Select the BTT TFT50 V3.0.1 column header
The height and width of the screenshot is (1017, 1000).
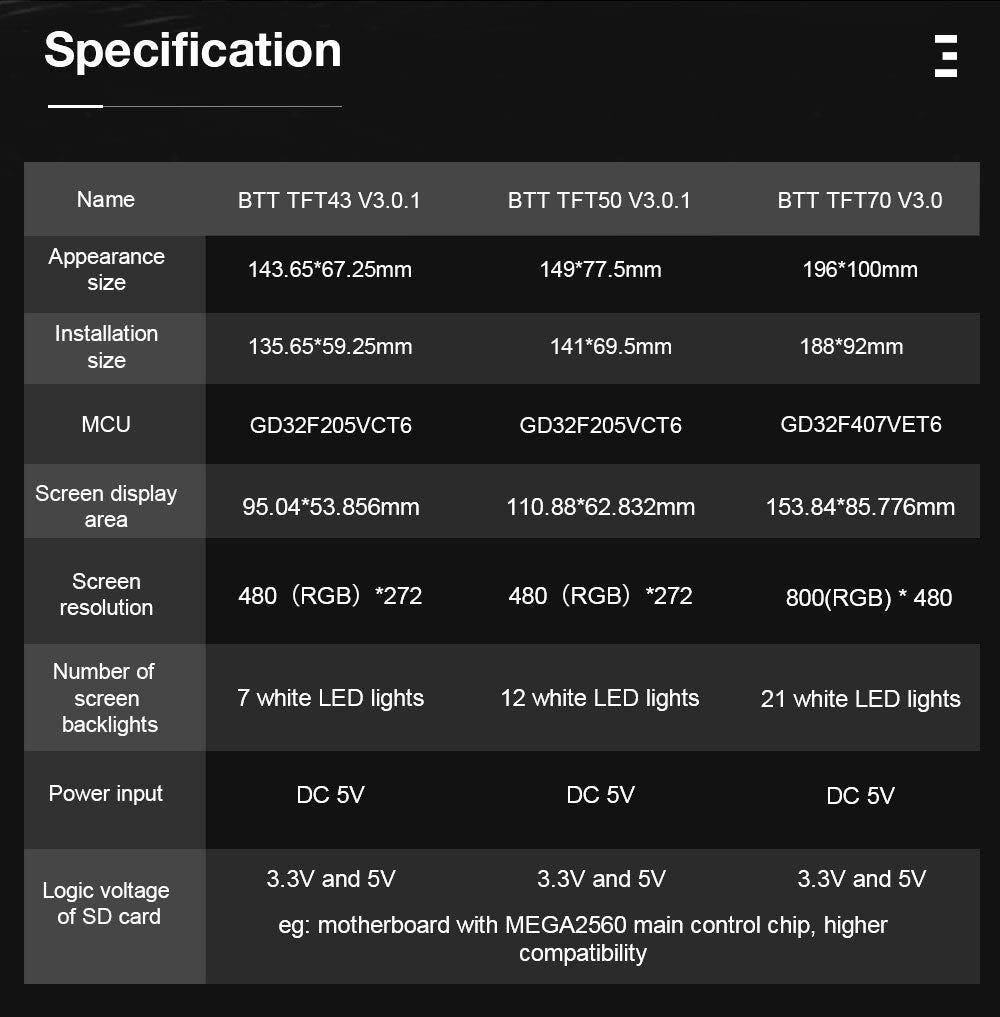(599, 200)
